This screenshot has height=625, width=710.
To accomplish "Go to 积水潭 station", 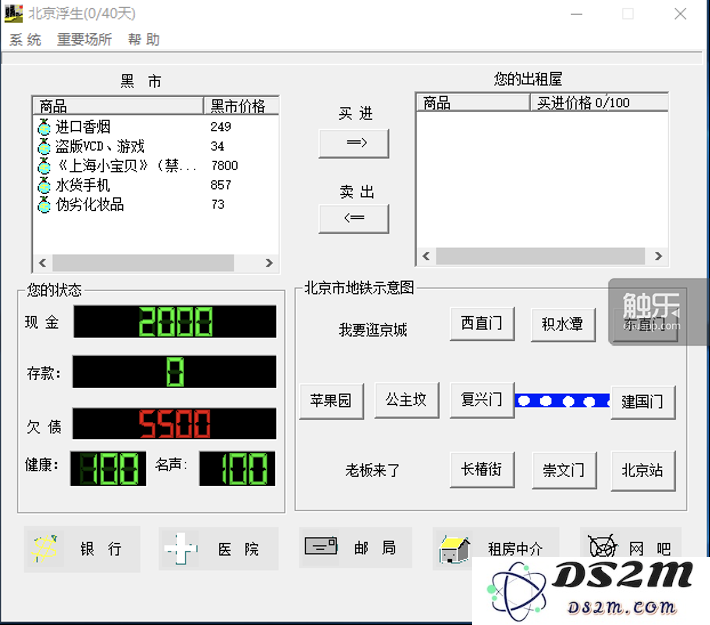I will [x=563, y=325].
